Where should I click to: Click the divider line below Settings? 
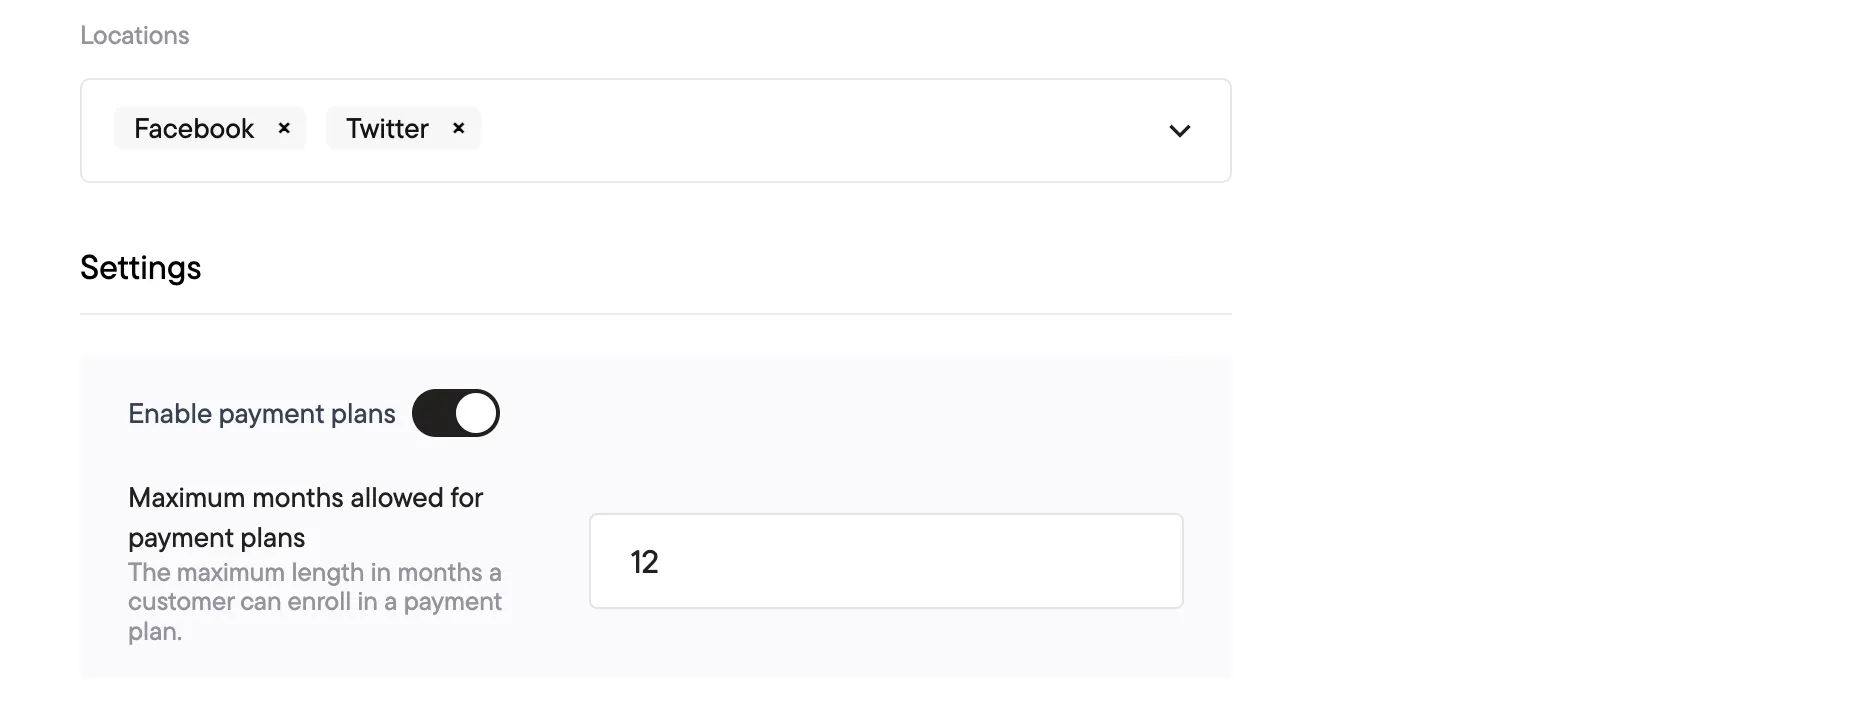(x=656, y=314)
